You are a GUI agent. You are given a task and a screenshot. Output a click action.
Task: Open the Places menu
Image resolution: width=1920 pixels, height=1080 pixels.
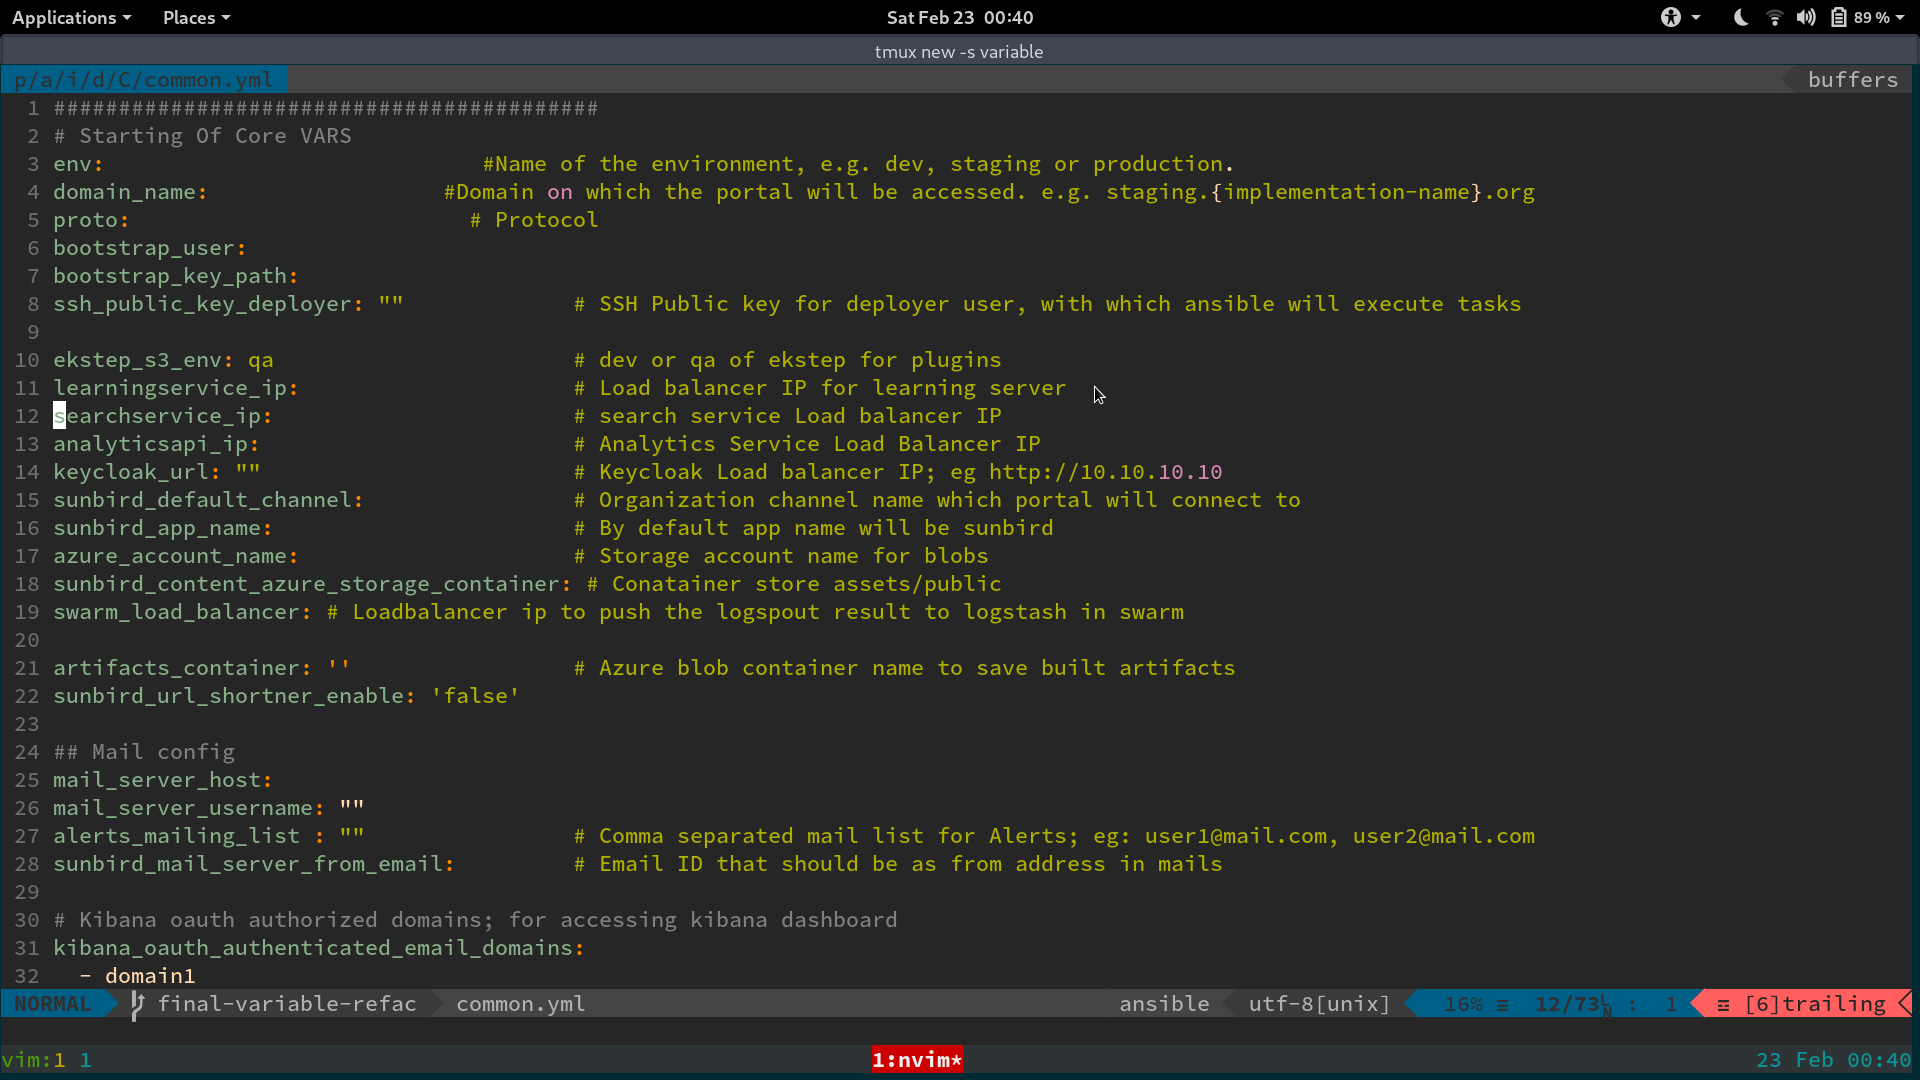(x=196, y=17)
